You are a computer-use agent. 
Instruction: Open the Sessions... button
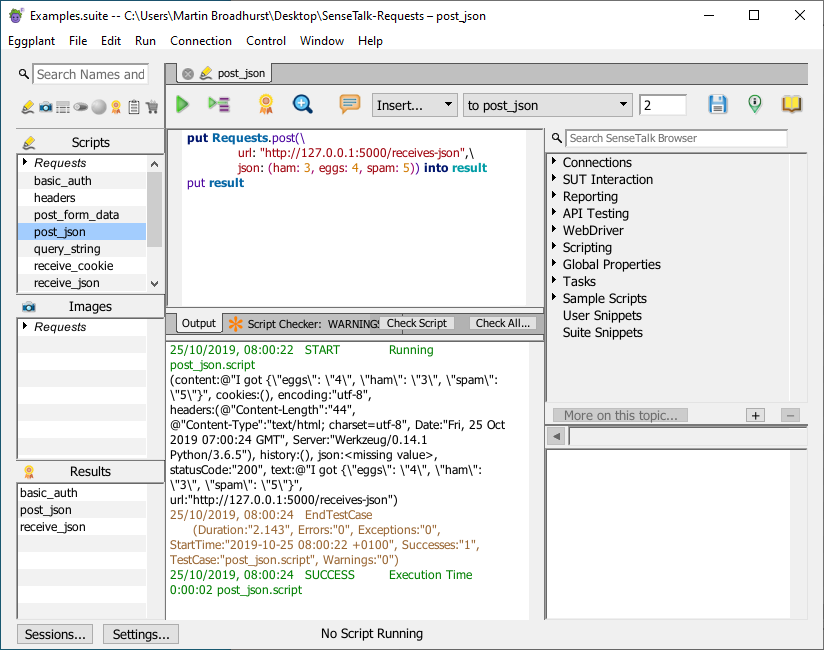[x=55, y=634]
